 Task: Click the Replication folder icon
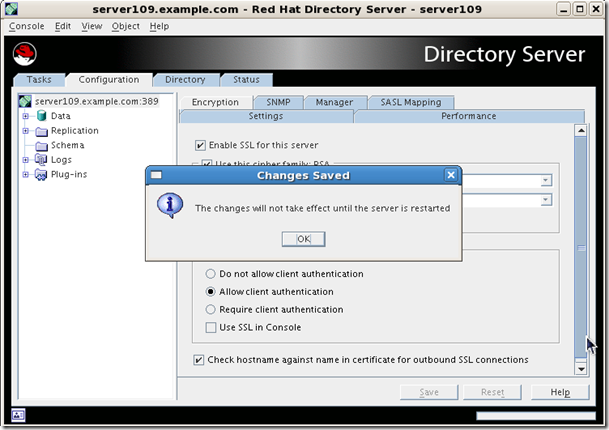pos(42,131)
